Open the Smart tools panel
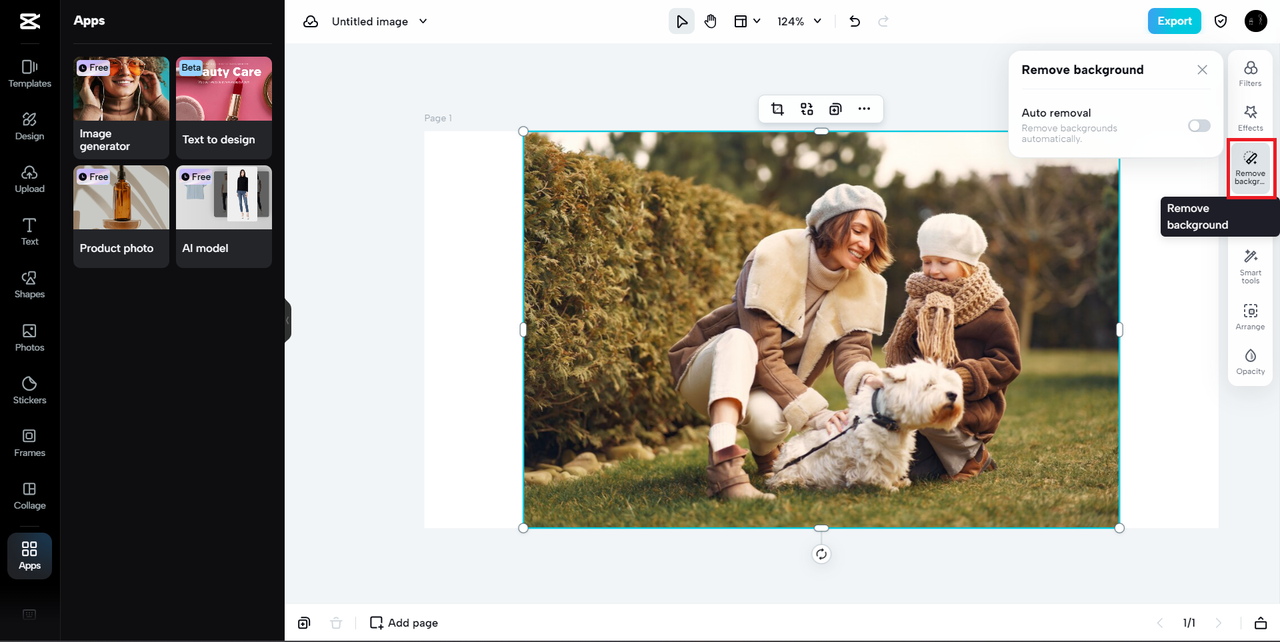 tap(1250, 267)
